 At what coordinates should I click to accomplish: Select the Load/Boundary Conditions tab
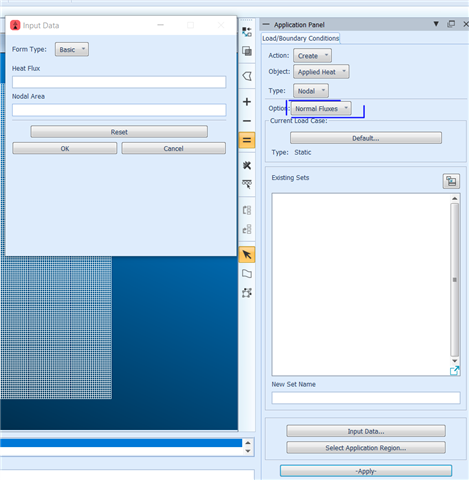[x=300, y=38]
